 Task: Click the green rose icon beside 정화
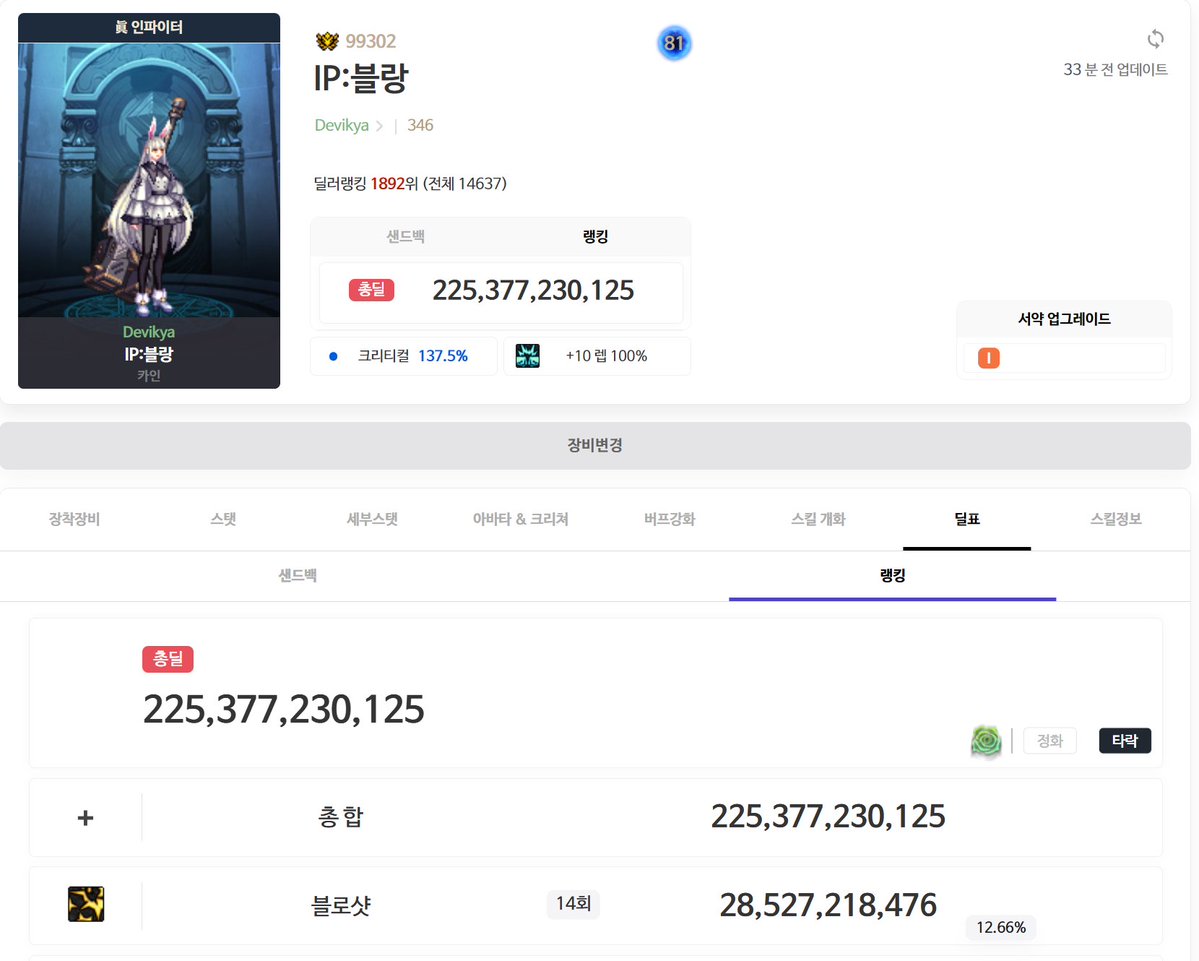tap(986, 741)
